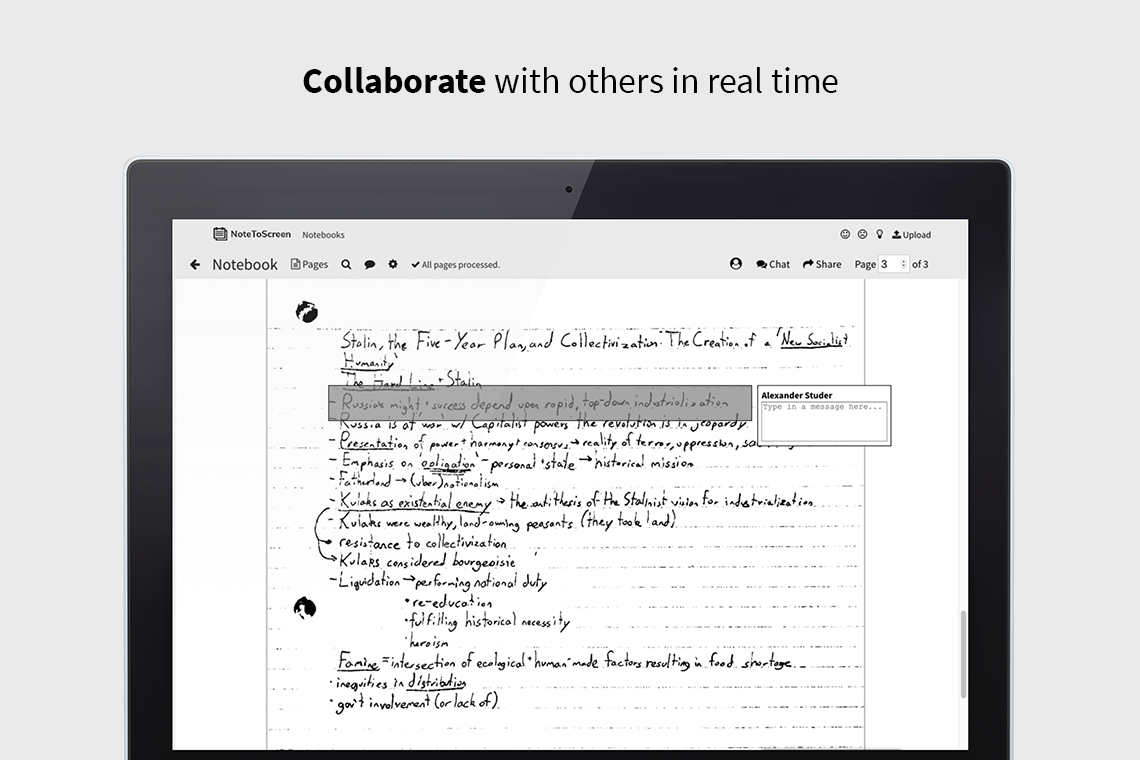Click the 'of 3' page count text
Viewport: 1140px width, 760px height.
(x=920, y=264)
